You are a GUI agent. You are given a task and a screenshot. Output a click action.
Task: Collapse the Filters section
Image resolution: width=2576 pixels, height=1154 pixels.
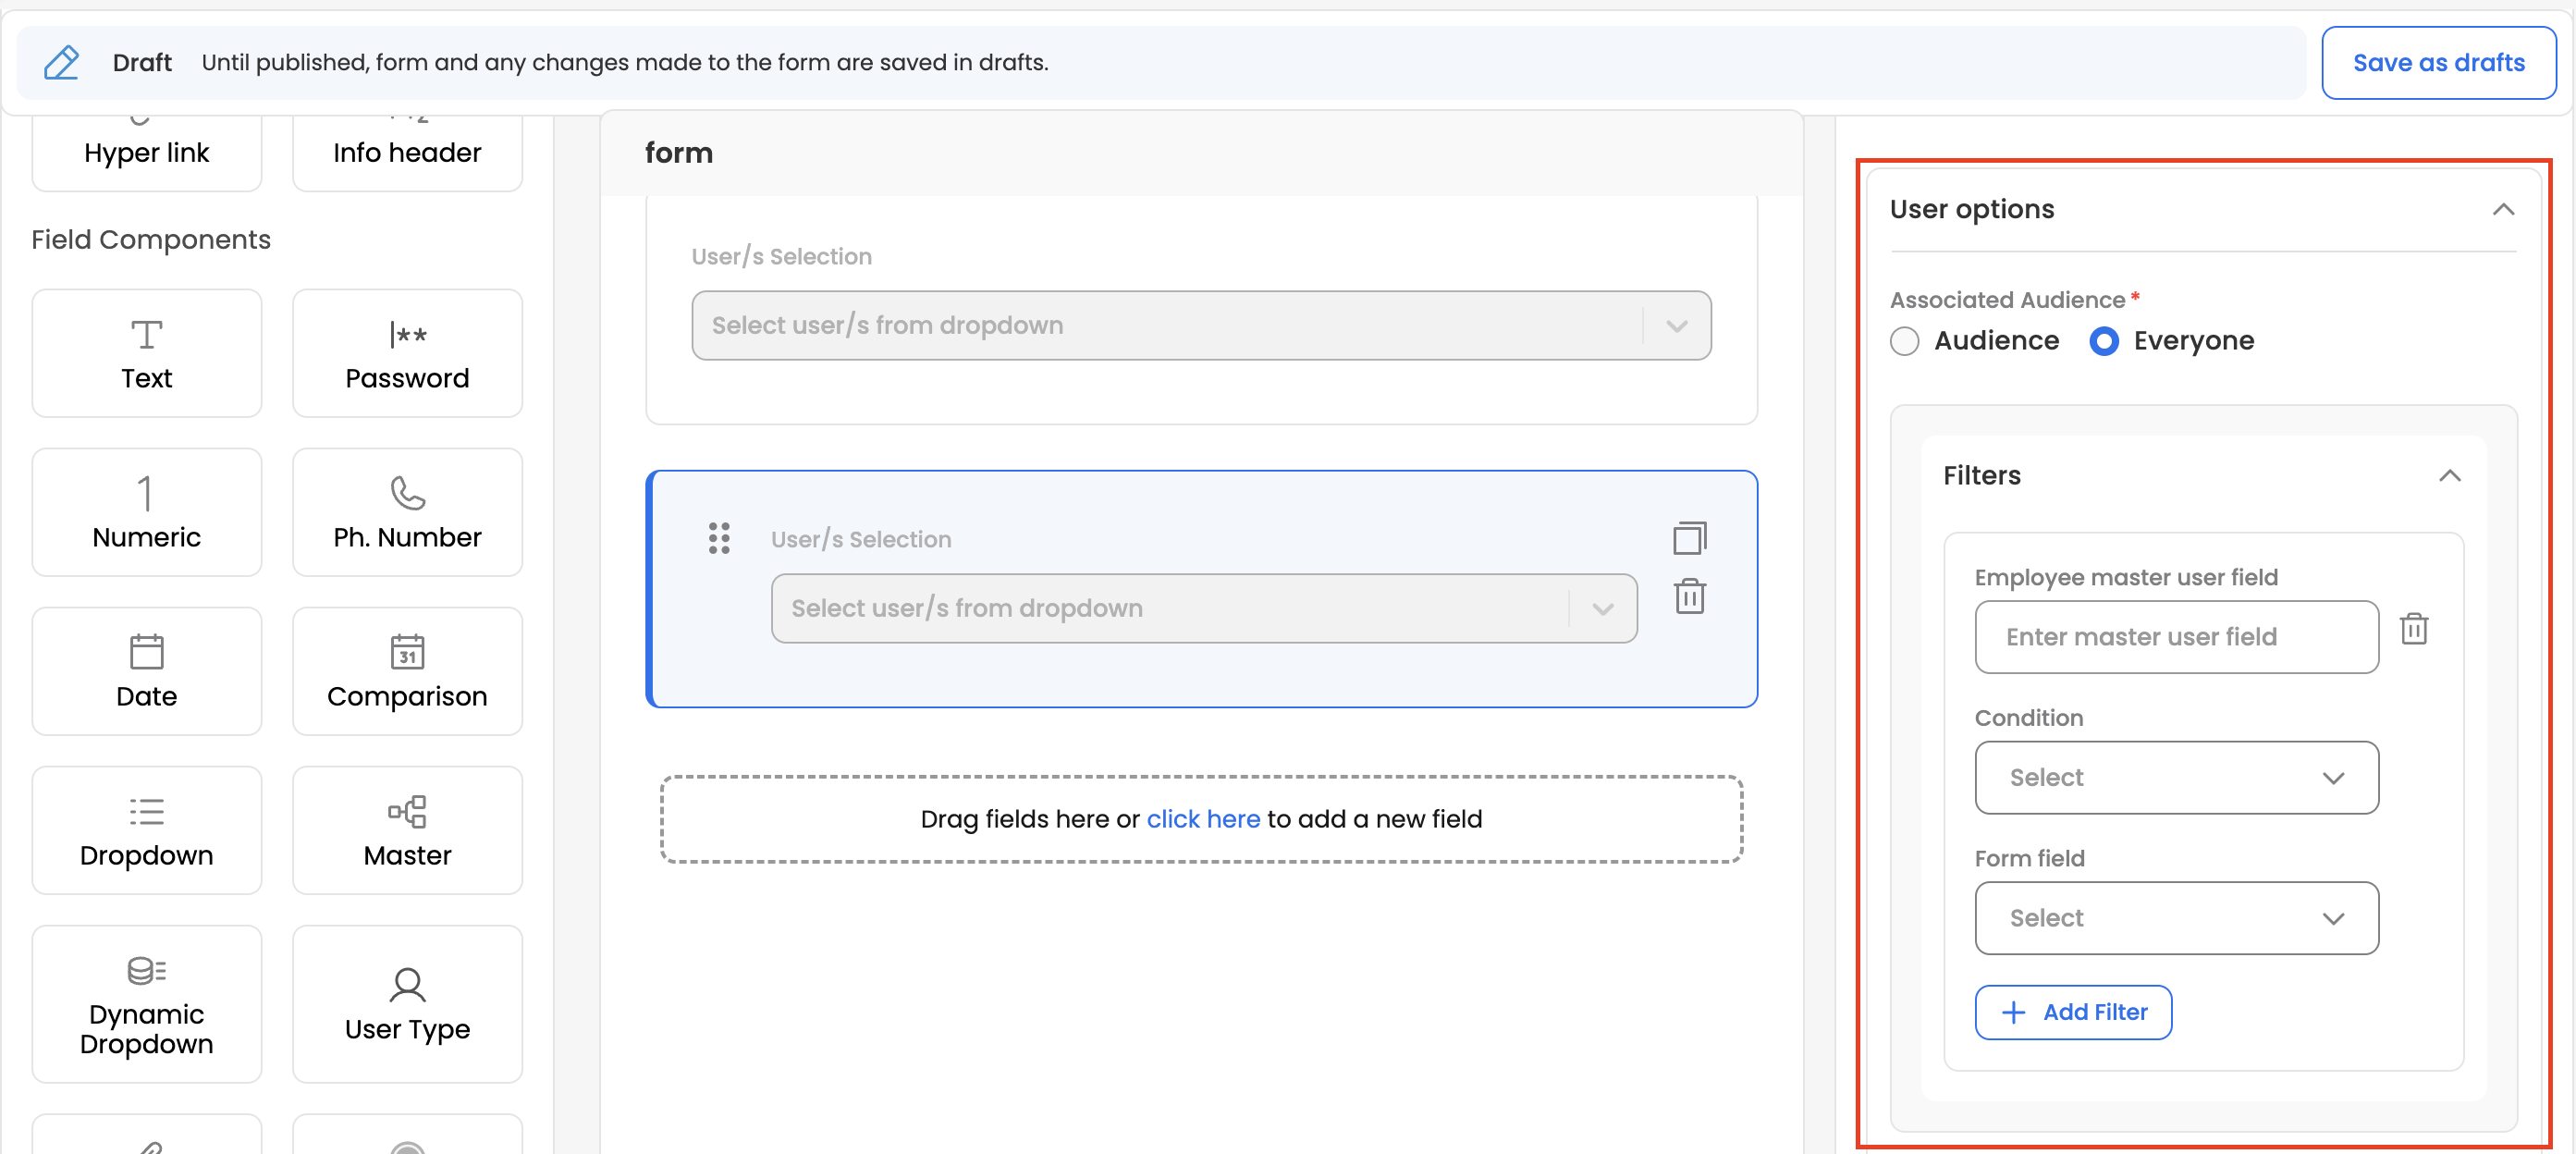click(2449, 476)
